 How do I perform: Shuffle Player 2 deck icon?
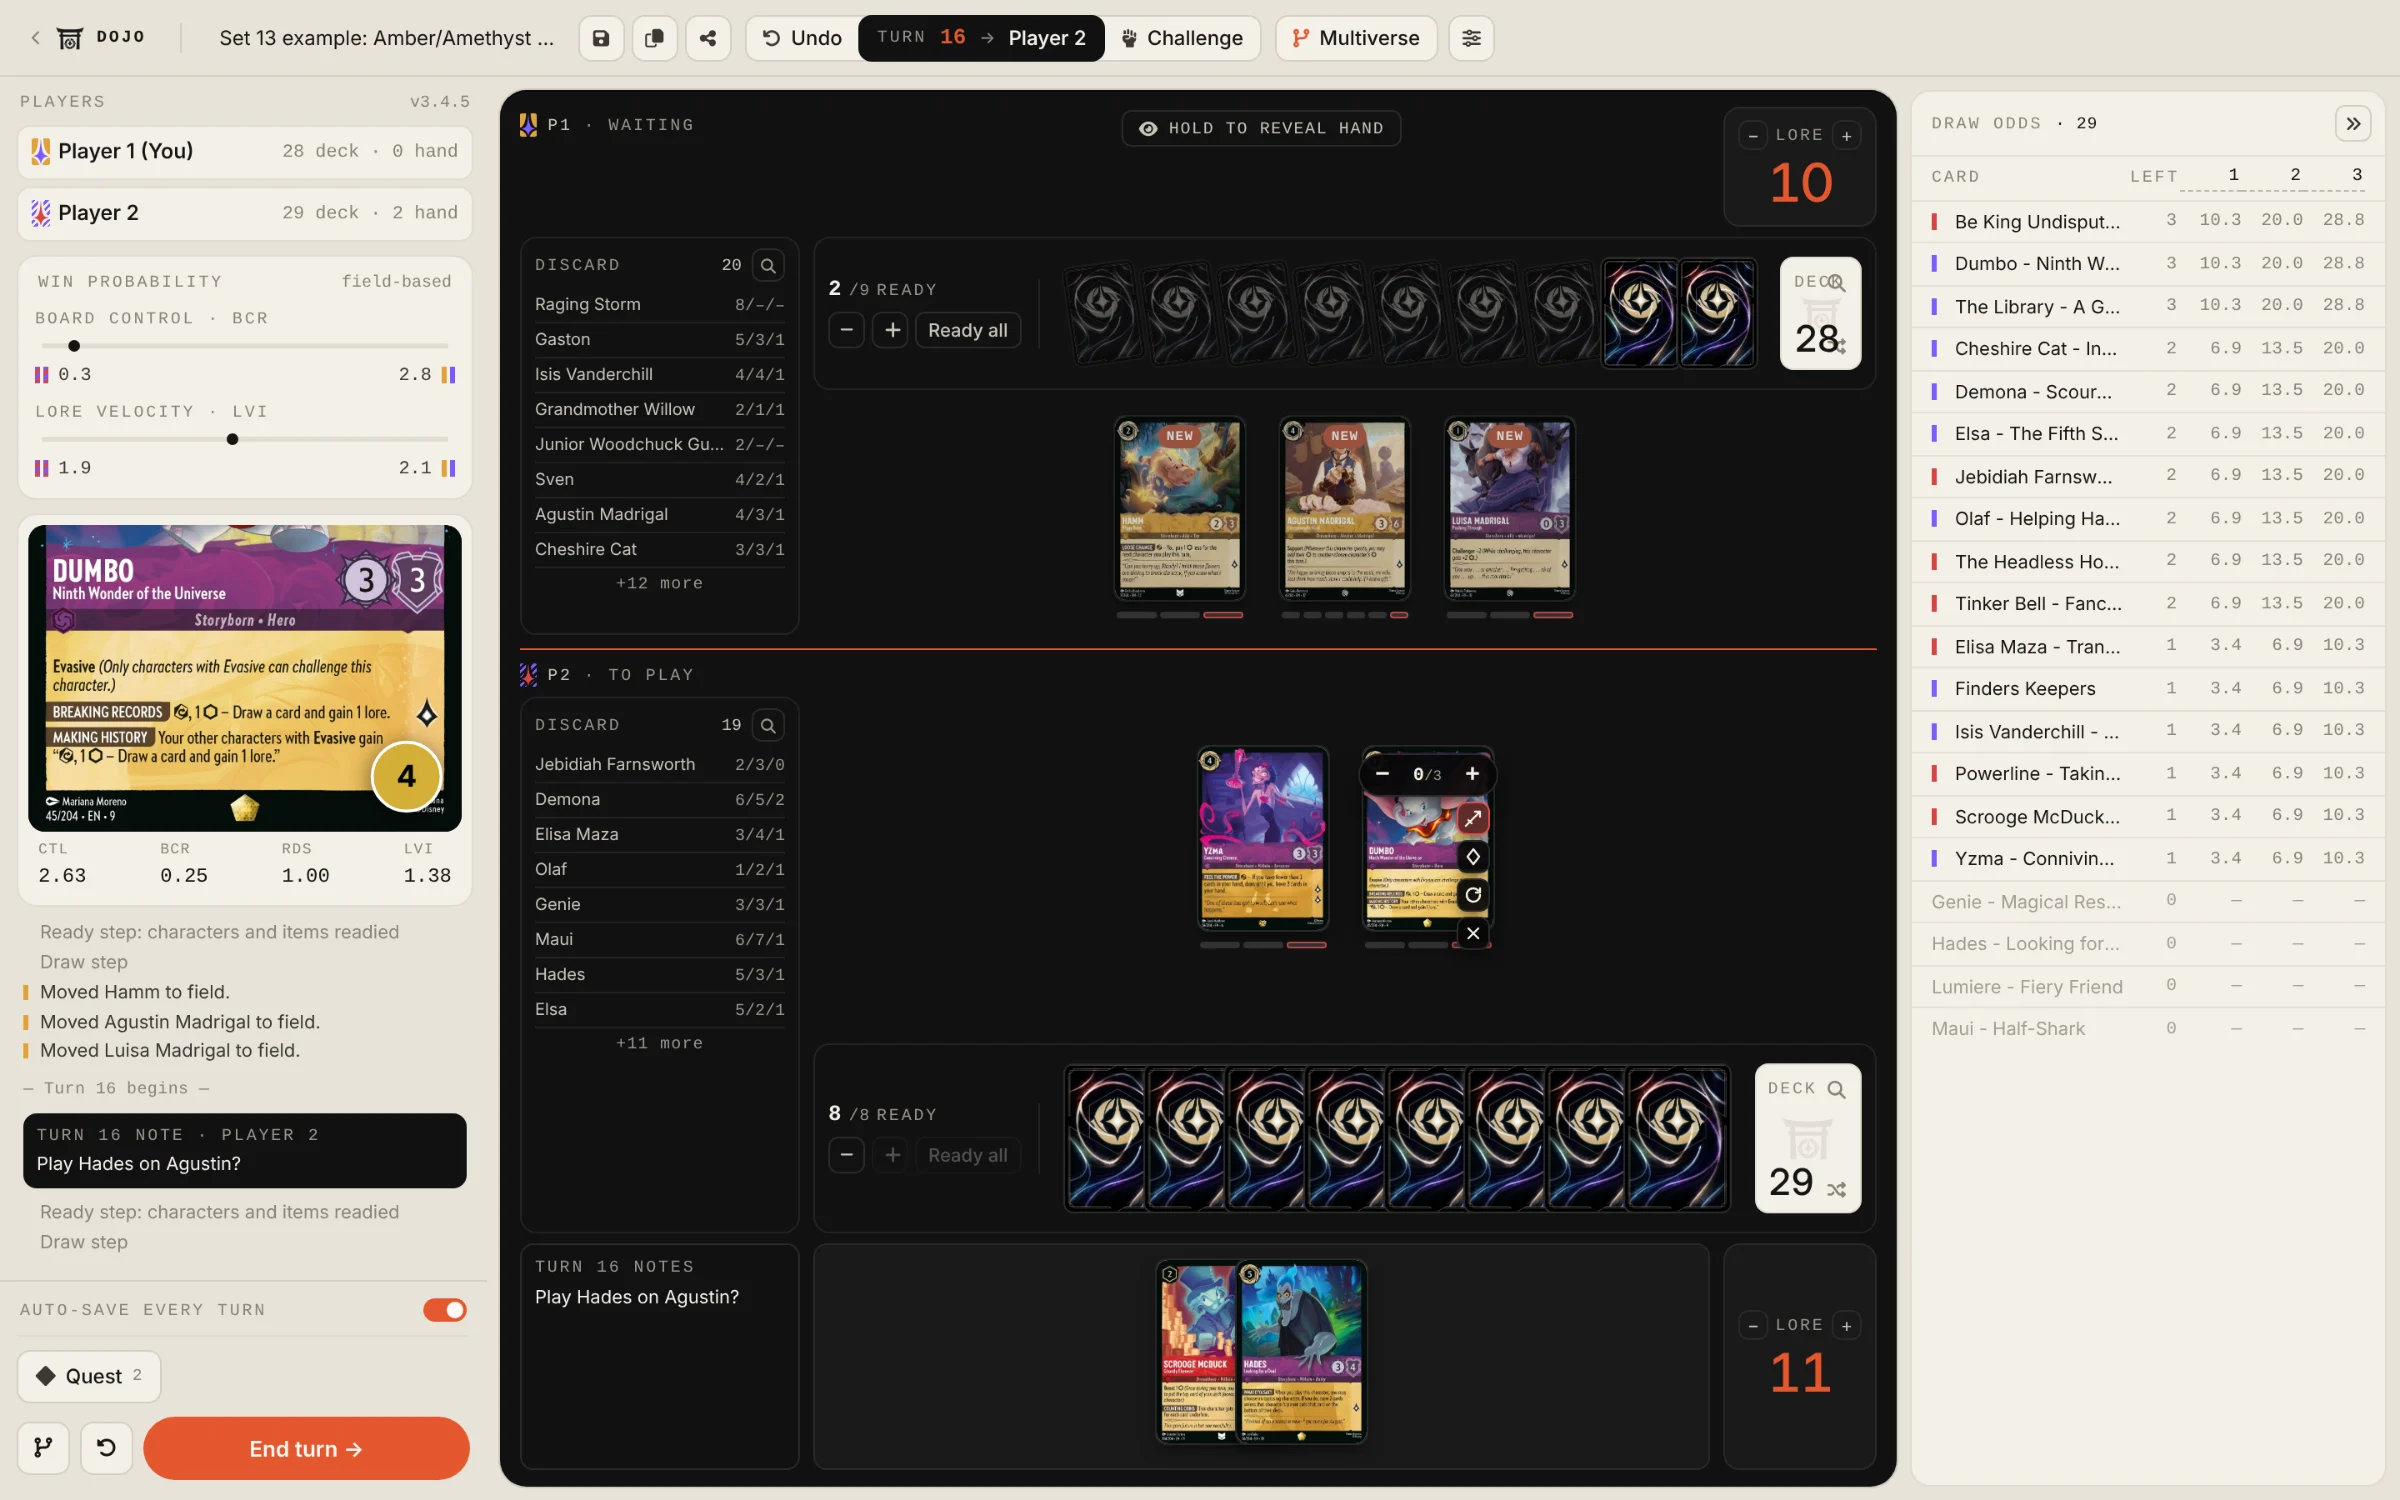tap(1837, 1189)
